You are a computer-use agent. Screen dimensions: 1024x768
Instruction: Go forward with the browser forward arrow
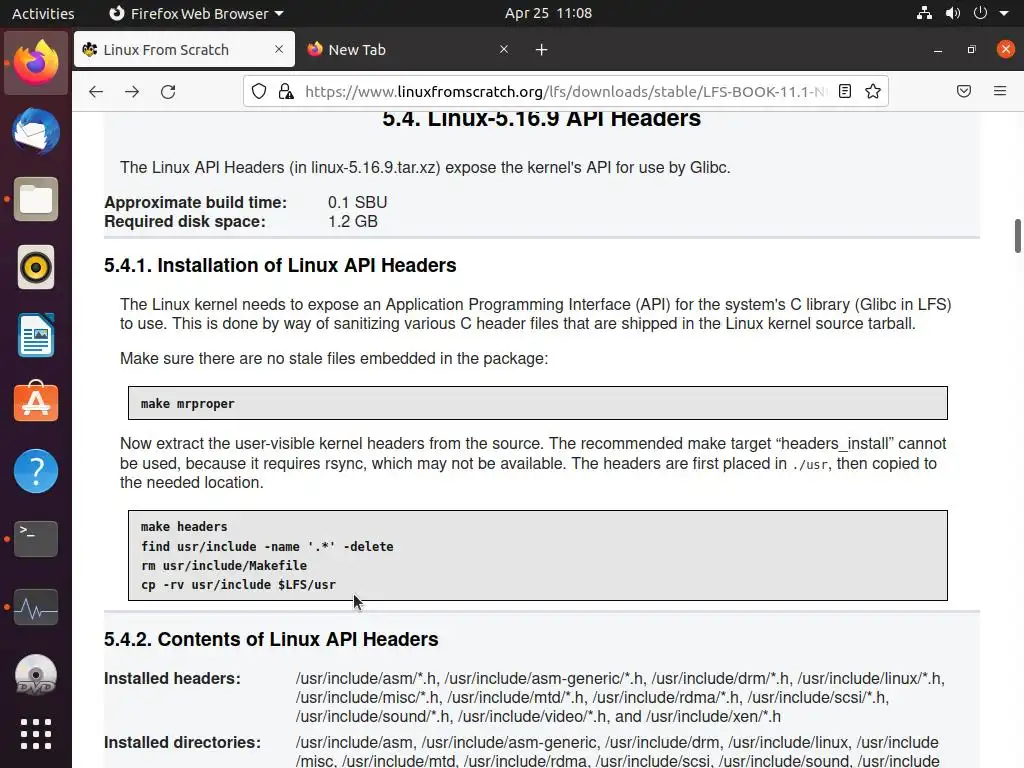(x=132, y=91)
